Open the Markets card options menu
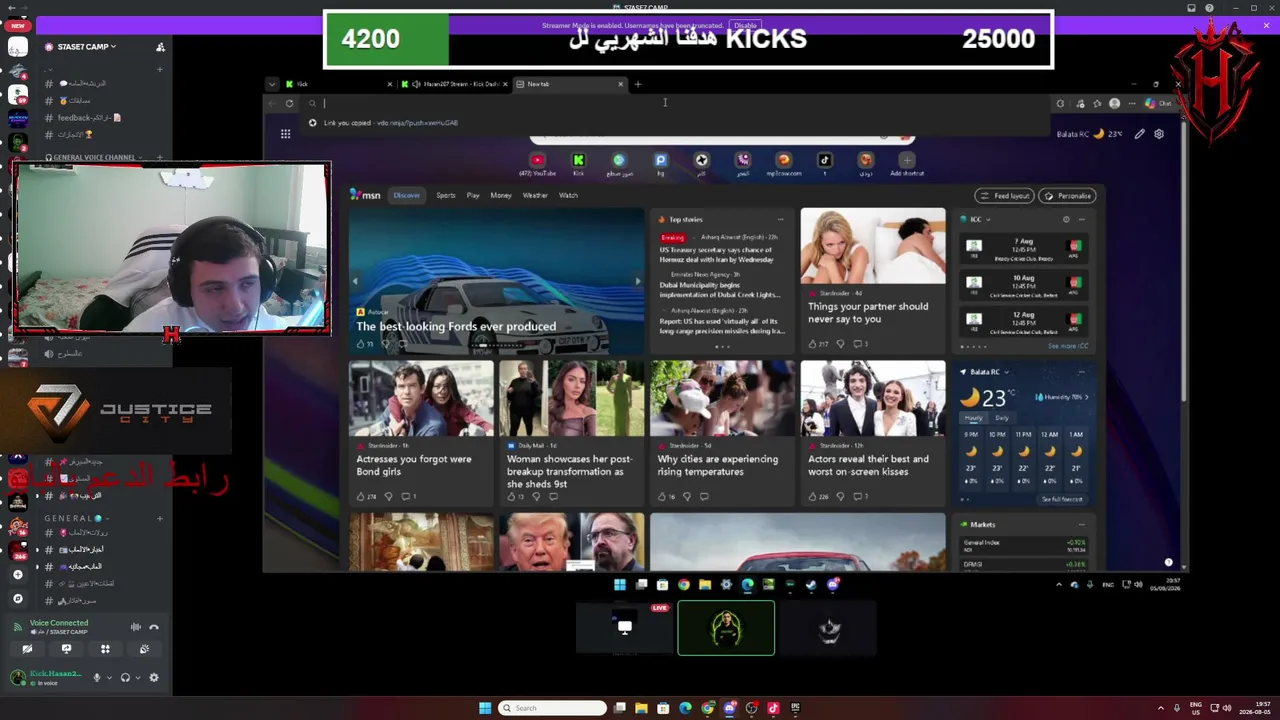 coord(1081,524)
